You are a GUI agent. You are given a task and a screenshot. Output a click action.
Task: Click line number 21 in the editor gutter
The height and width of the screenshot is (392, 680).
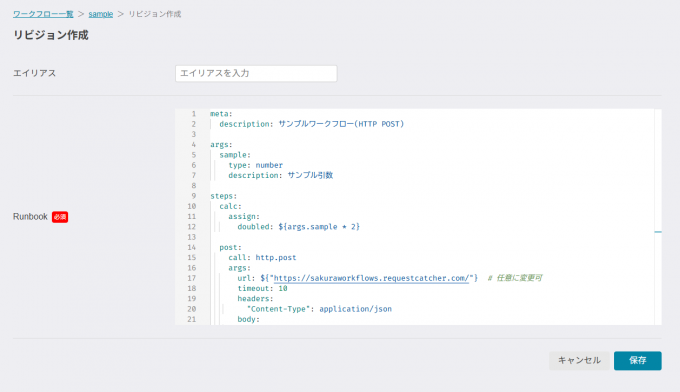(192, 319)
